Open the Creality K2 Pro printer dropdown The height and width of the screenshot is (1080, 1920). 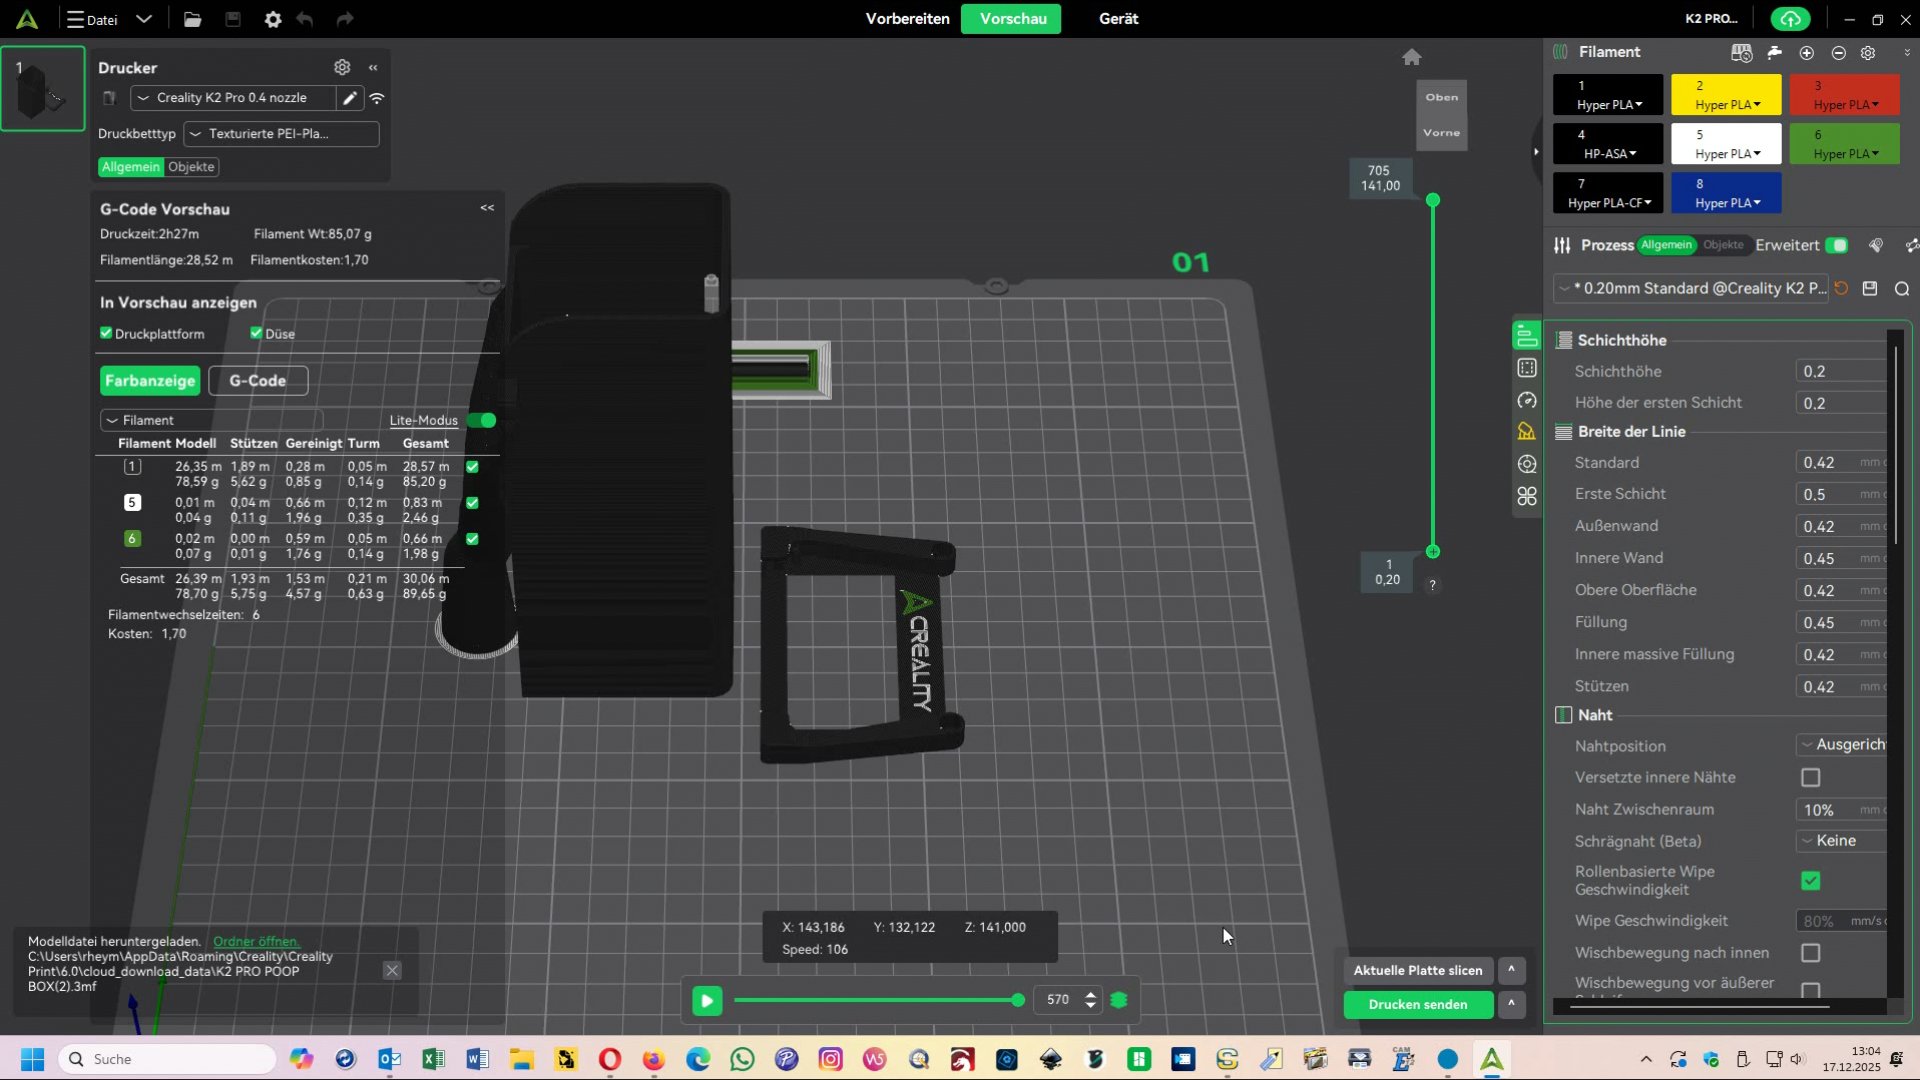coord(232,98)
